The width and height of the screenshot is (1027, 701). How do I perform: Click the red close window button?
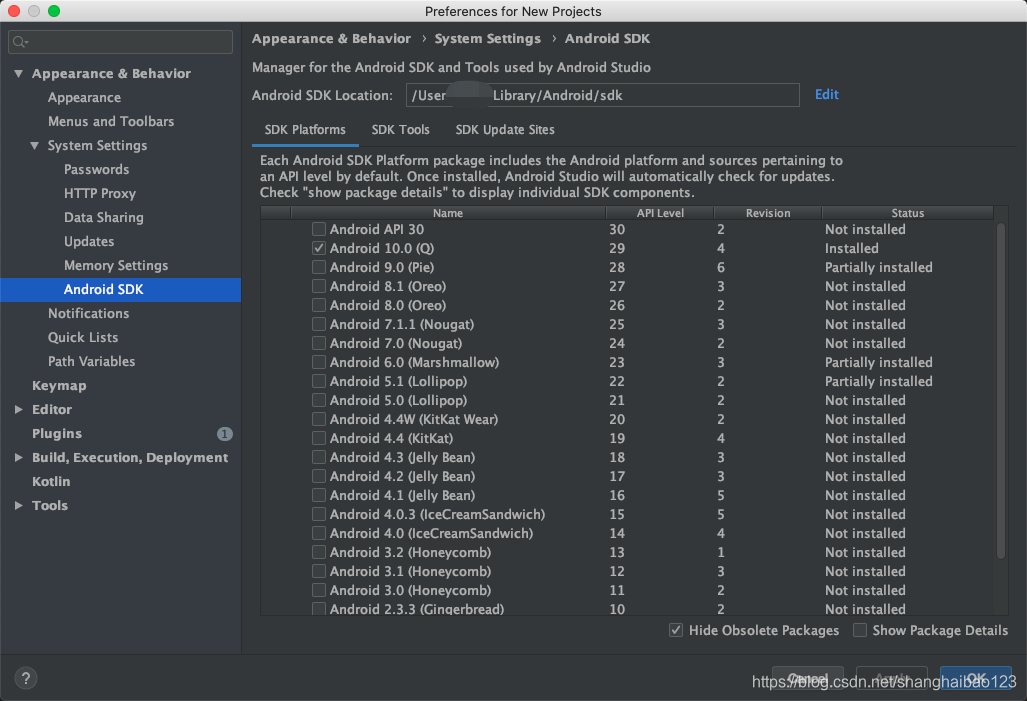tap(14, 10)
